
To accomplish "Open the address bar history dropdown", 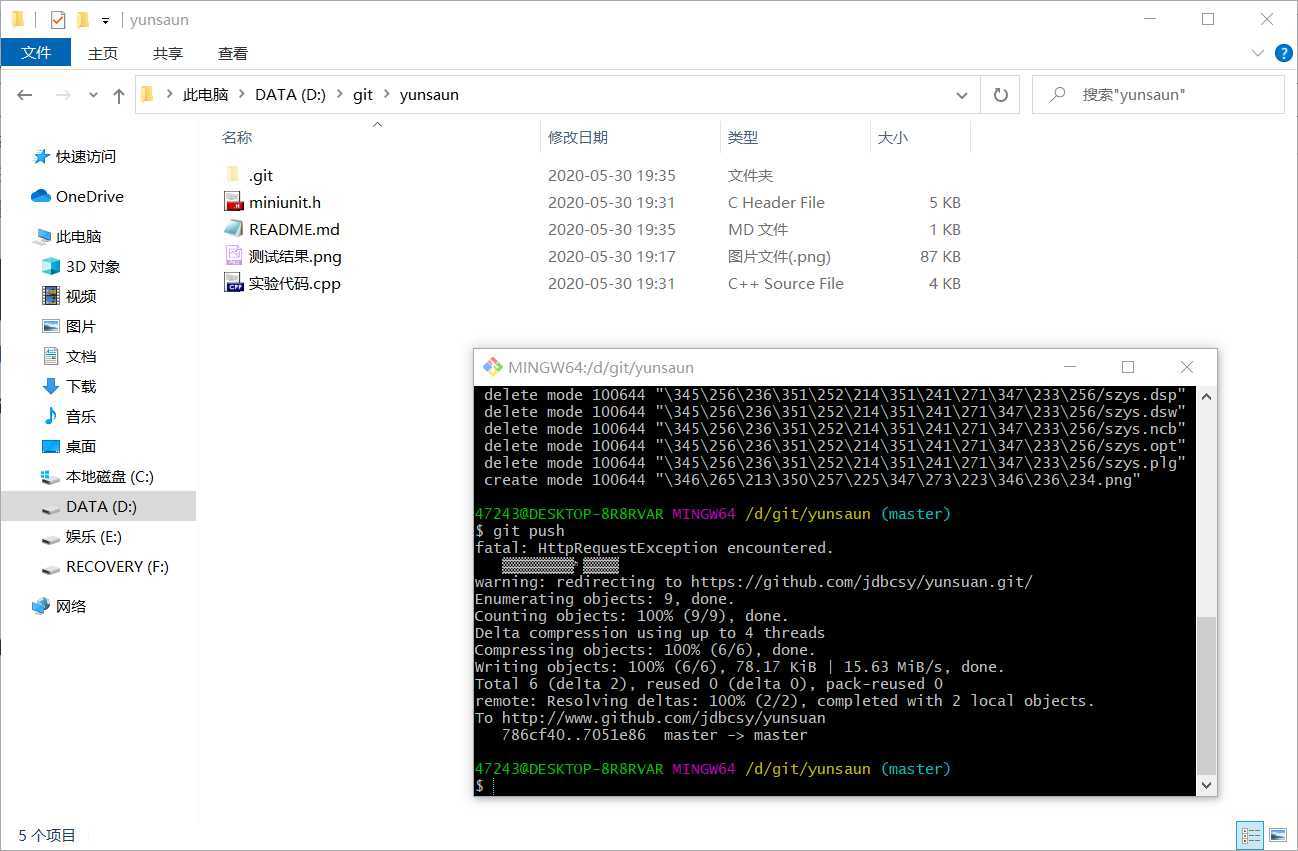I will click(x=962, y=95).
